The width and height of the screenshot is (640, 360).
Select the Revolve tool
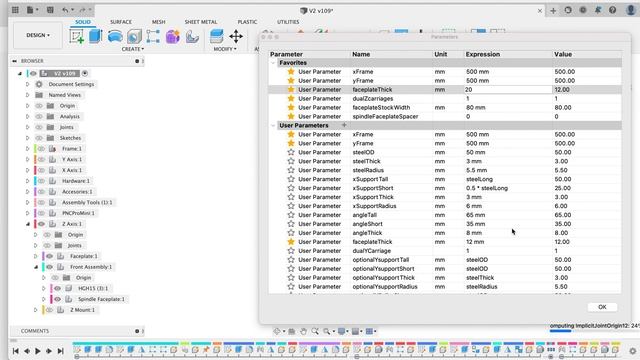click(115, 37)
